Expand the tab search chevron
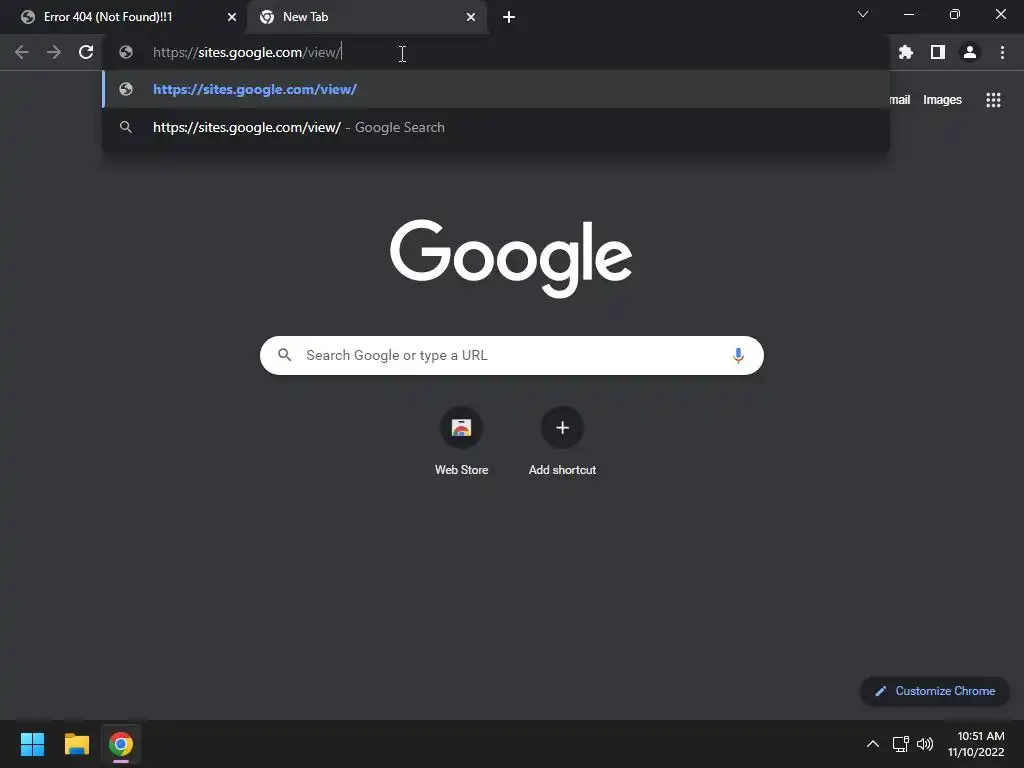The image size is (1024, 768). tap(863, 14)
